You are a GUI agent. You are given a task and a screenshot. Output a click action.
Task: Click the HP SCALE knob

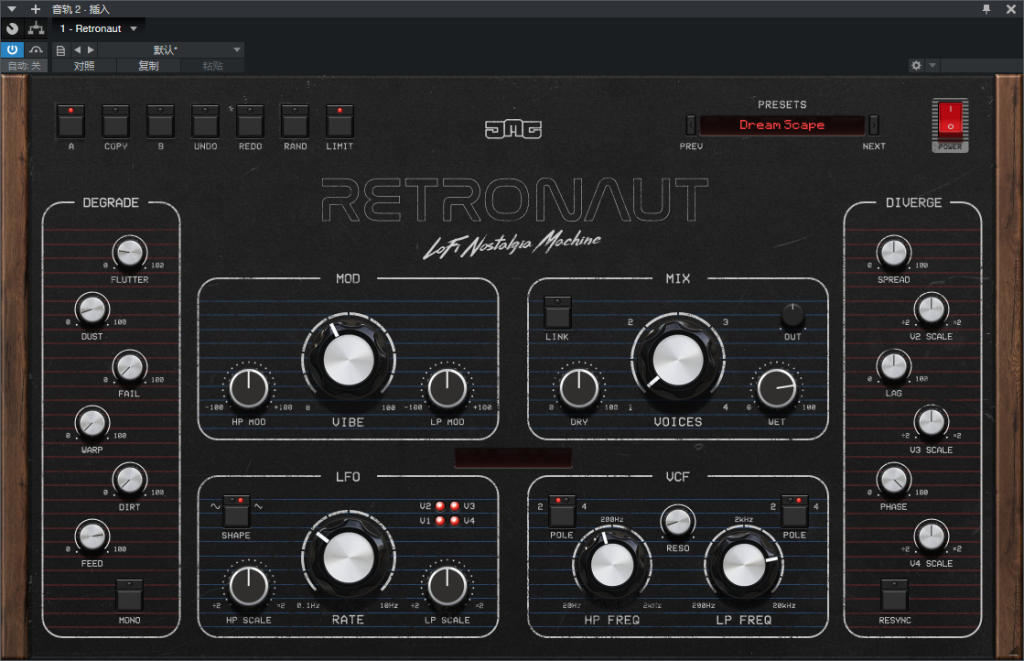coord(249,586)
